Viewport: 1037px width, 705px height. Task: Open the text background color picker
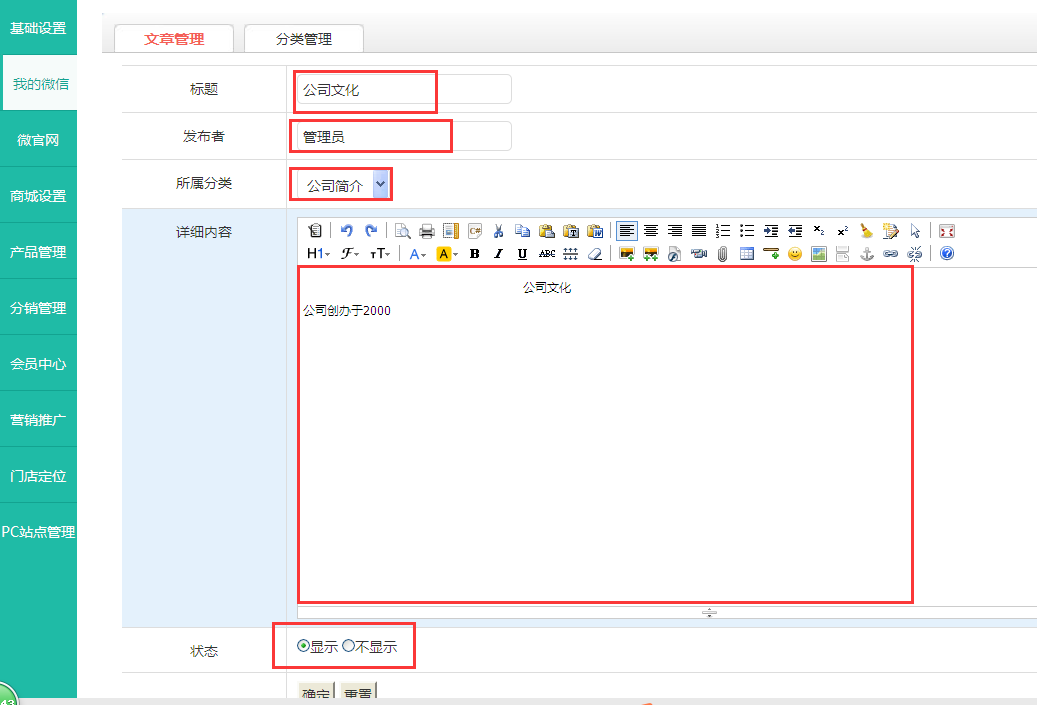pos(447,254)
